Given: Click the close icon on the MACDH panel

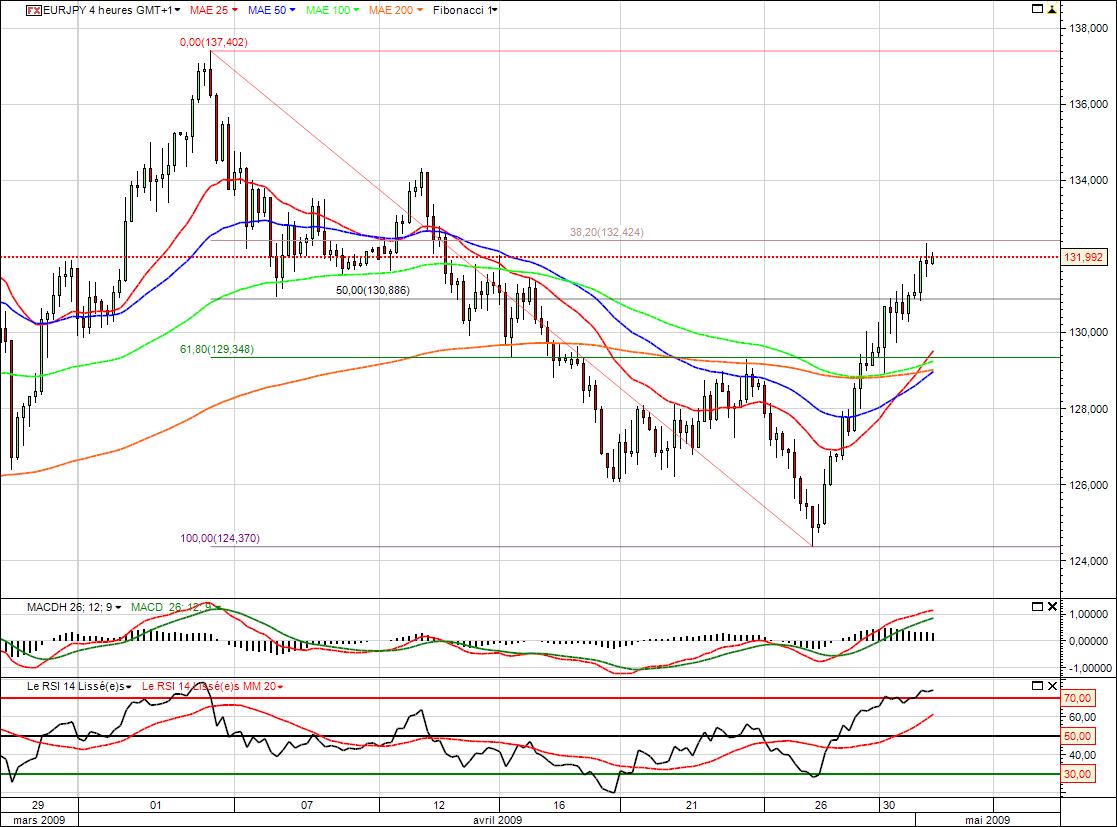Looking at the screenshot, I should click(x=1052, y=606).
